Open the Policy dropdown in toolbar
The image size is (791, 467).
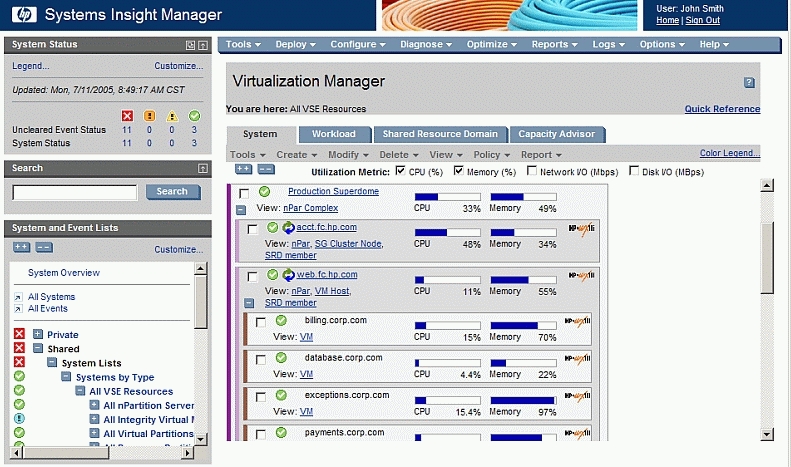point(492,155)
